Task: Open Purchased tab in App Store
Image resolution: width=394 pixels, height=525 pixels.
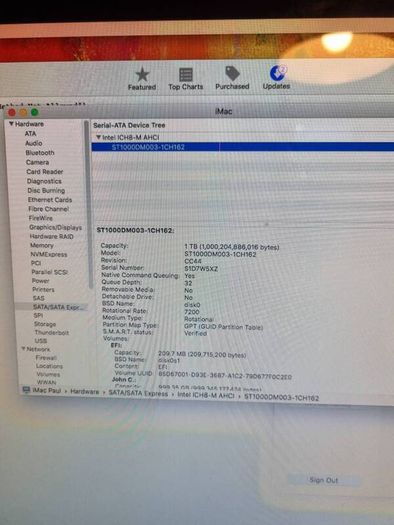Action: pos(232,78)
